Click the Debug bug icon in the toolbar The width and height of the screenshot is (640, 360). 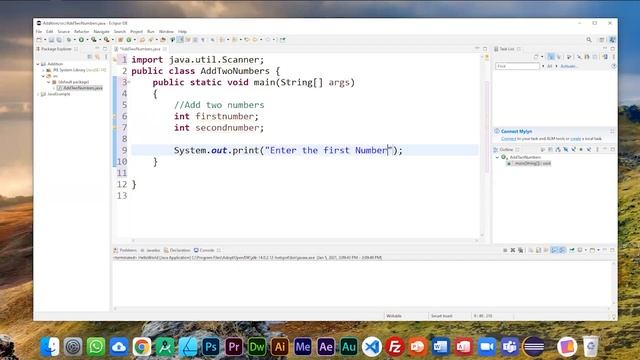click(x=69, y=40)
